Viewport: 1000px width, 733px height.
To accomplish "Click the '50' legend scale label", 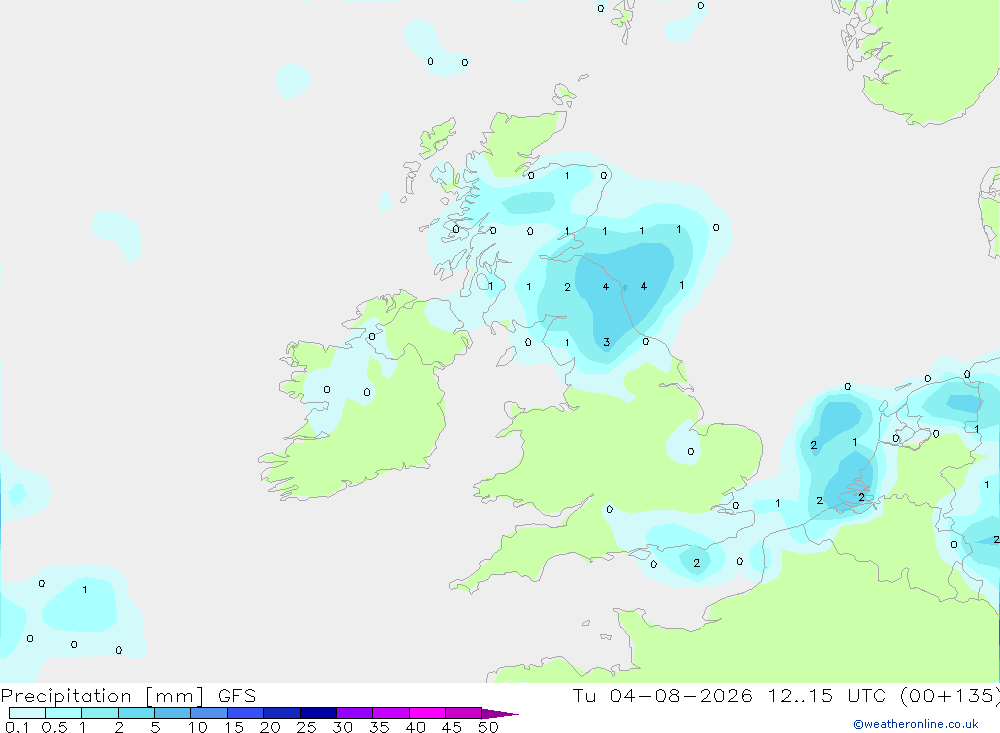I will pyautogui.click(x=488, y=727).
